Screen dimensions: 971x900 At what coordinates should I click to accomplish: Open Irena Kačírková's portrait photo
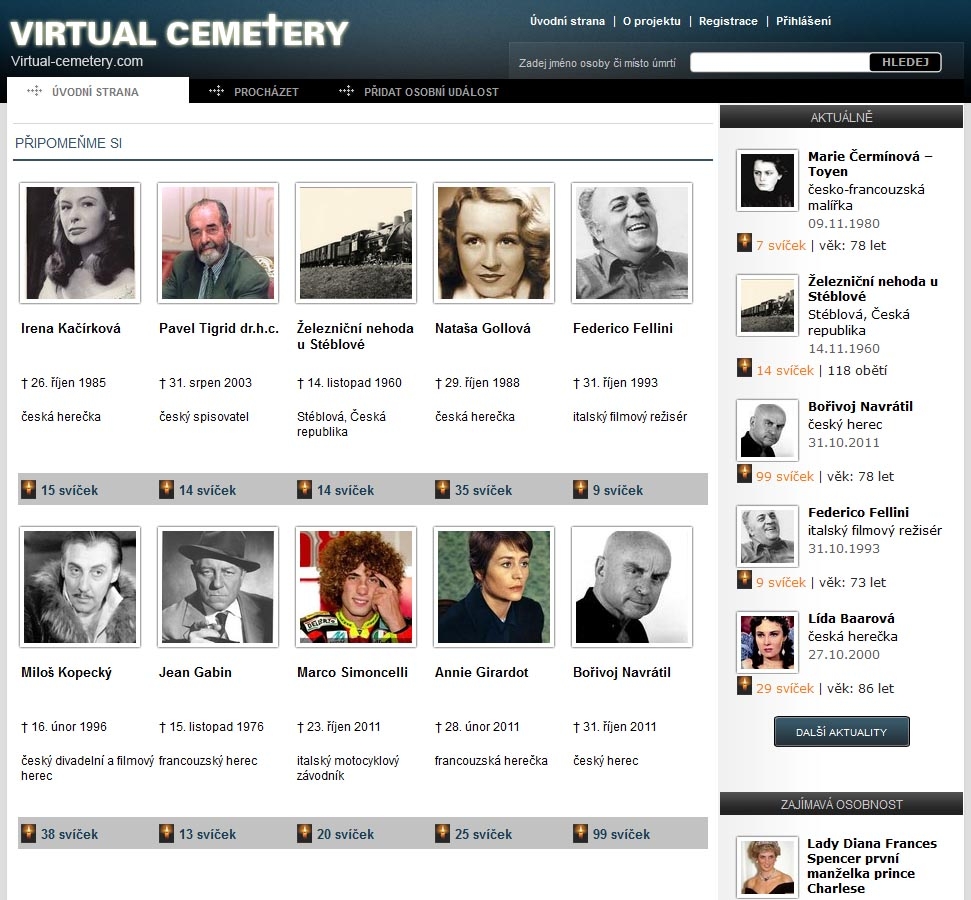[80, 243]
